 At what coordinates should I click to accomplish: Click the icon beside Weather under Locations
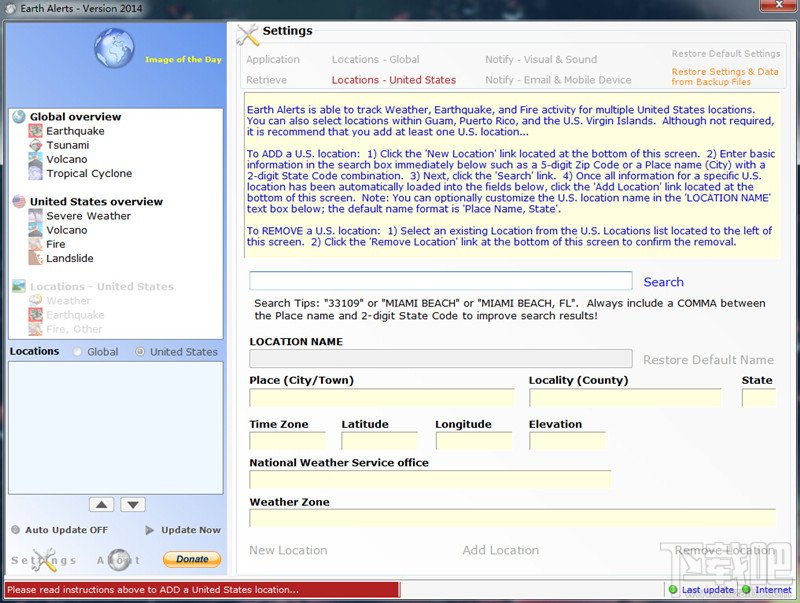click(35, 300)
